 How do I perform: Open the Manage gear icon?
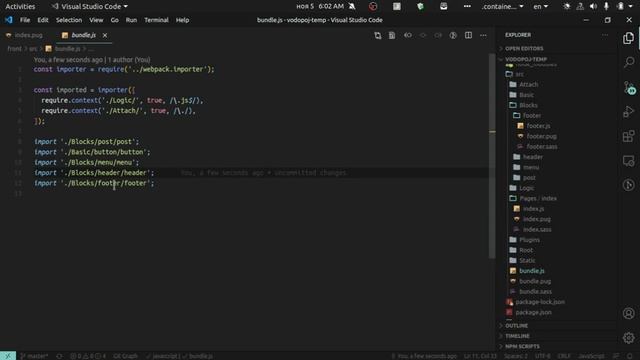[x=629, y=338]
